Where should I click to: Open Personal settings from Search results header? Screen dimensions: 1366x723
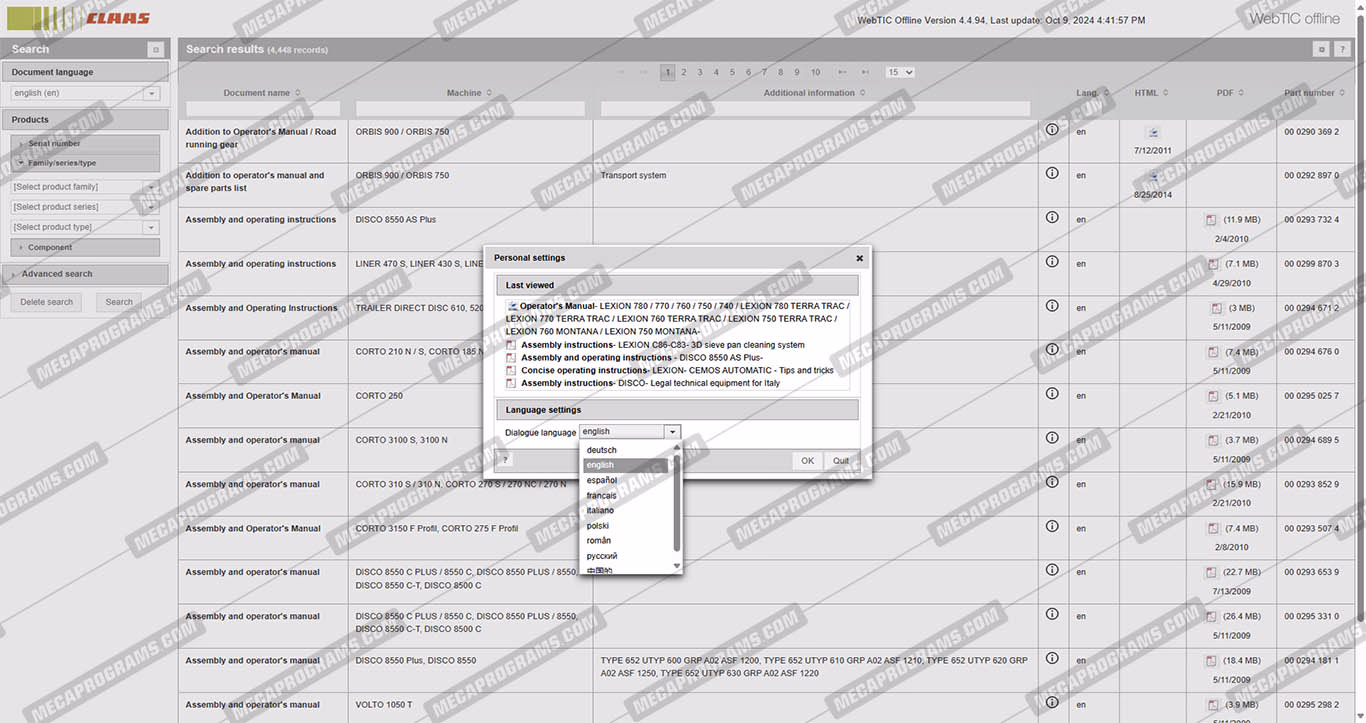click(1320, 49)
